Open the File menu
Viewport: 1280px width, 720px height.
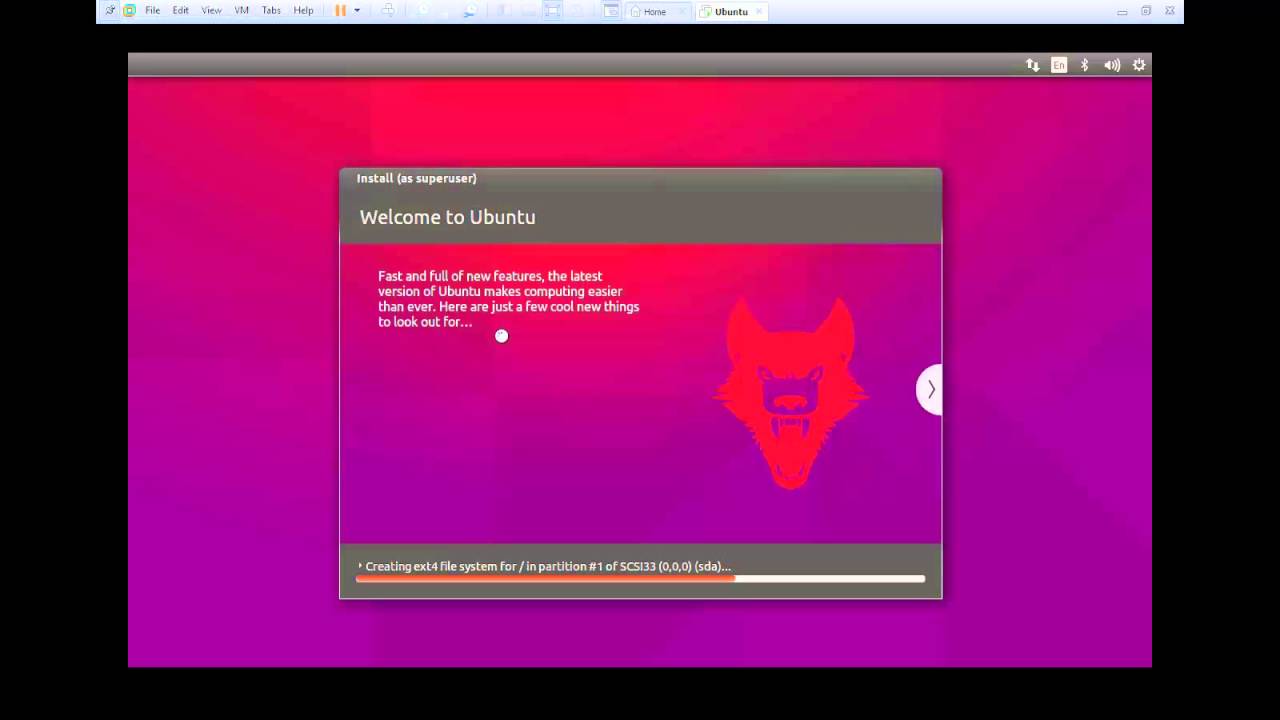(152, 11)
